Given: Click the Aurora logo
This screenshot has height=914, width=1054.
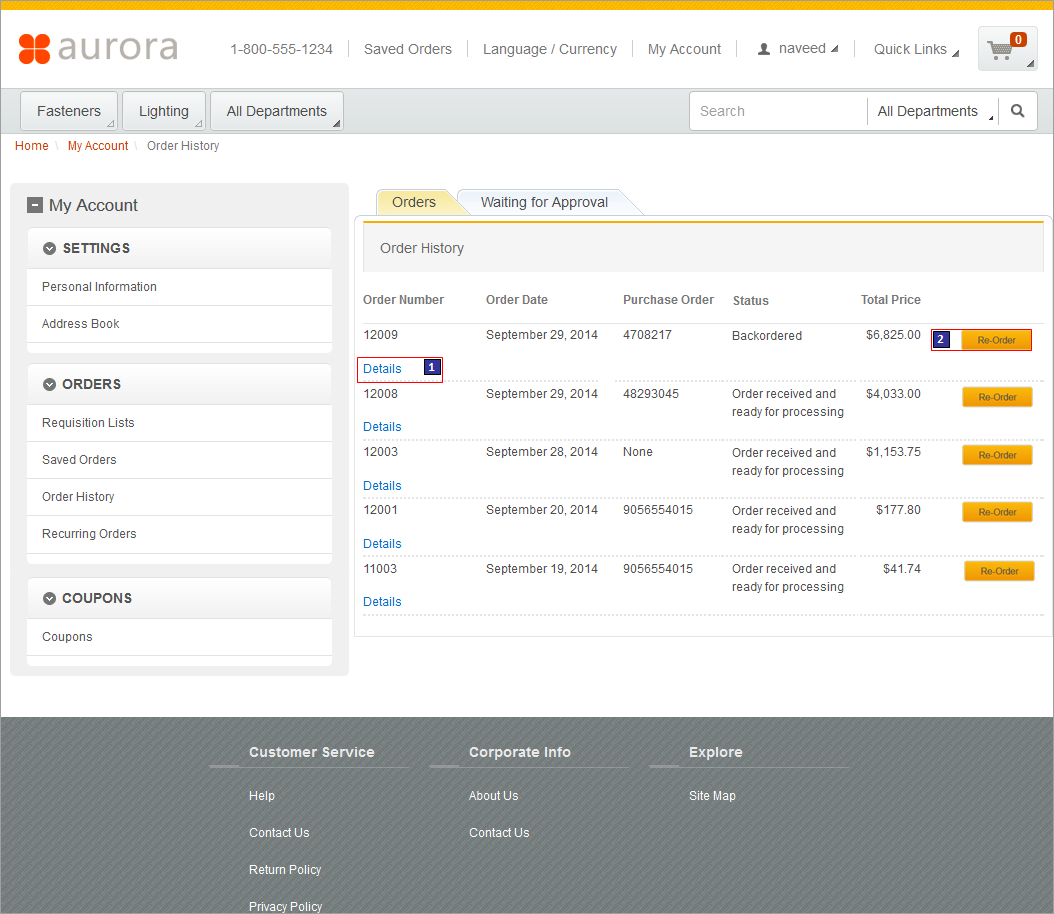Looking at the screenshot, I should 98,48.
